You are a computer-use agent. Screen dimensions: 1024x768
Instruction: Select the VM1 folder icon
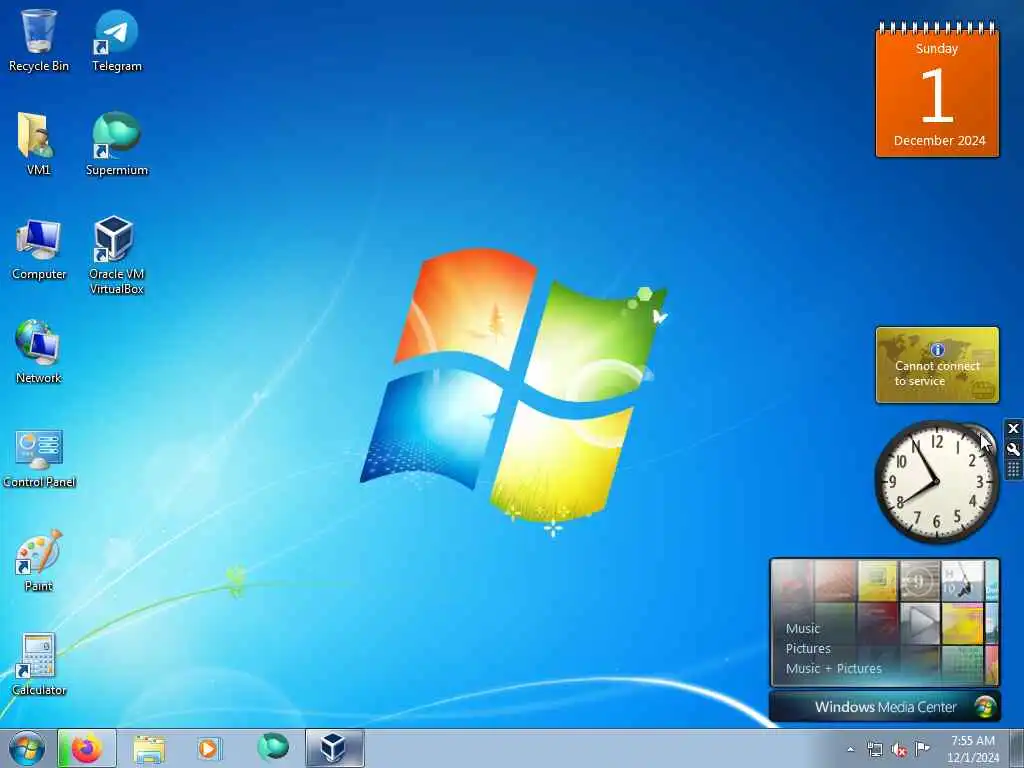point(38,144)
